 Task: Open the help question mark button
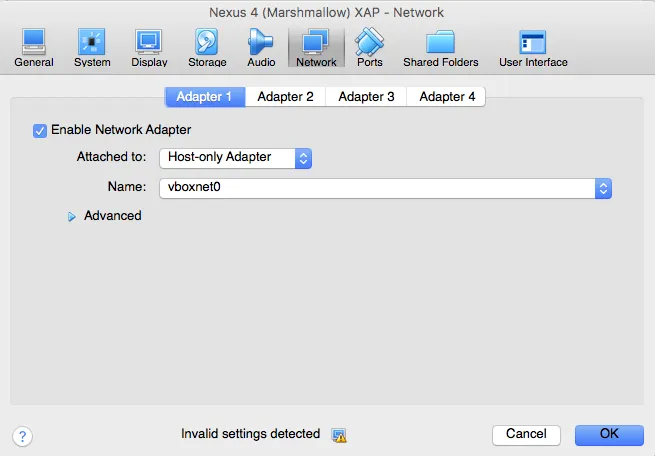(23, 436)
